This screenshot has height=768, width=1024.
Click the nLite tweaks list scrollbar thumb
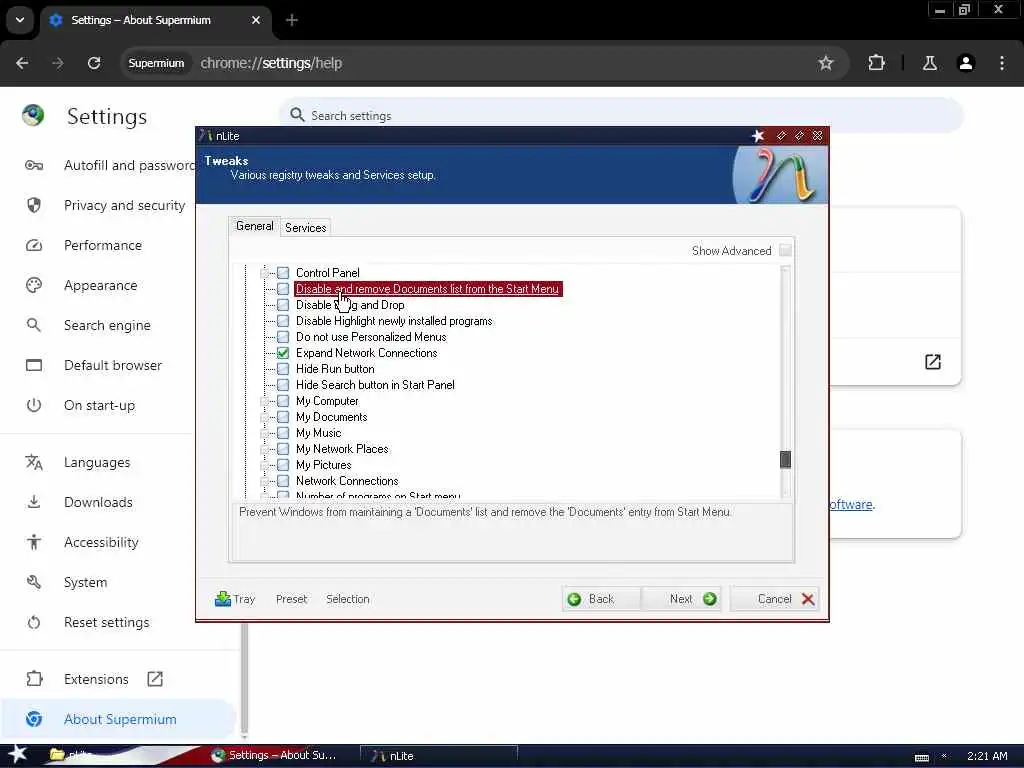[x=786, y=460]
